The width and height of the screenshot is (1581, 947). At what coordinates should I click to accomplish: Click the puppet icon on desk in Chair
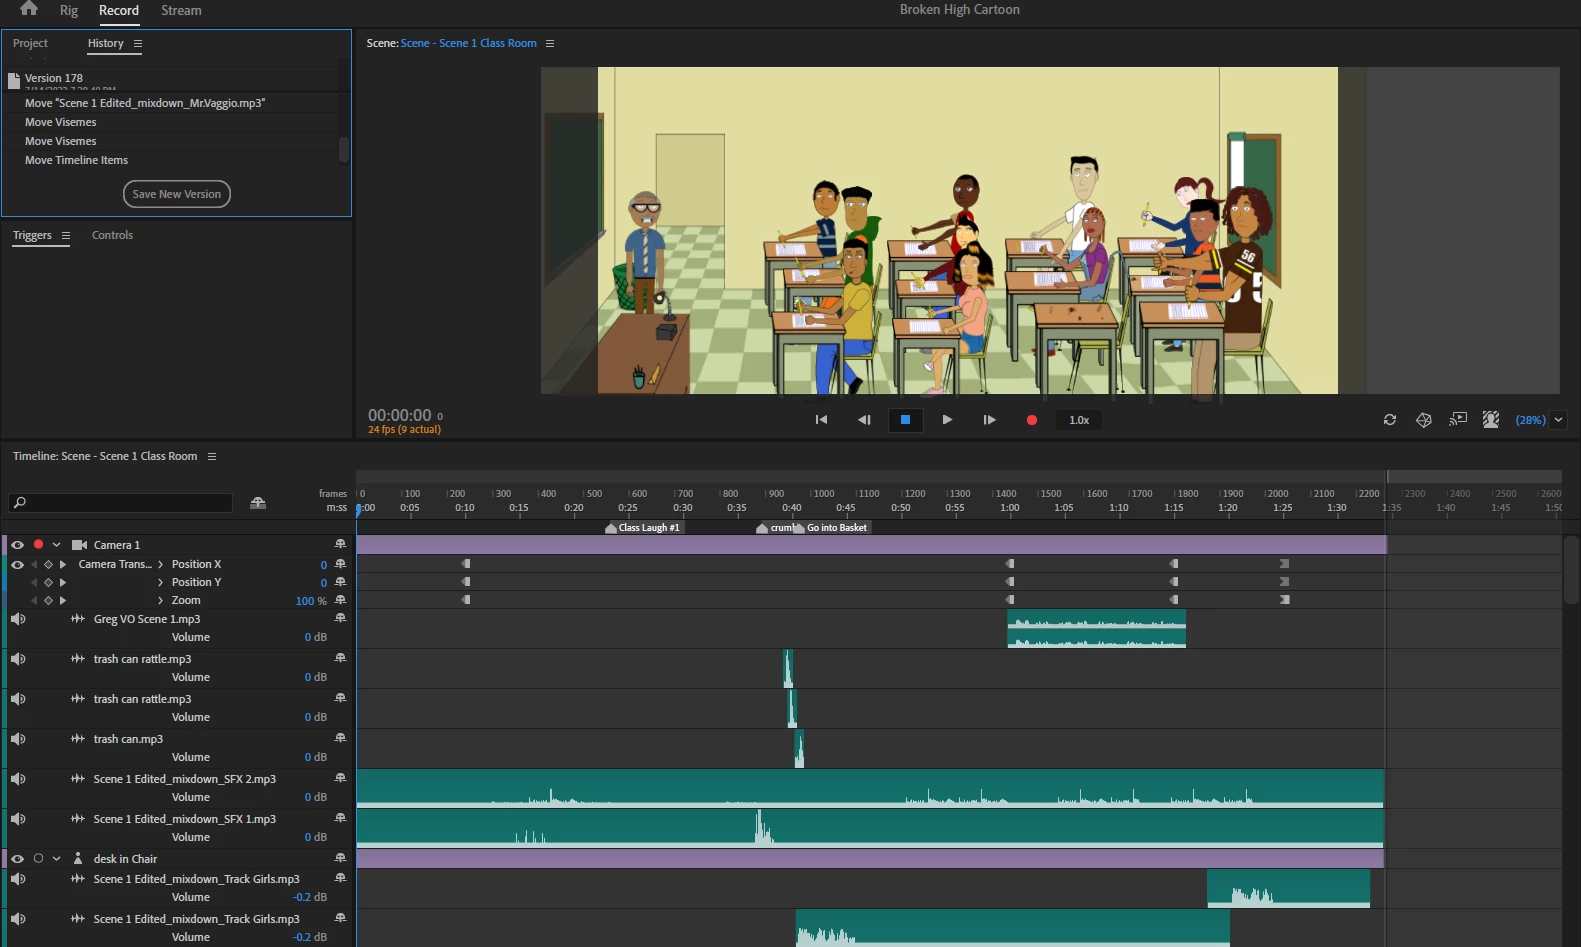pyautogui.click(x=78, y=858)
